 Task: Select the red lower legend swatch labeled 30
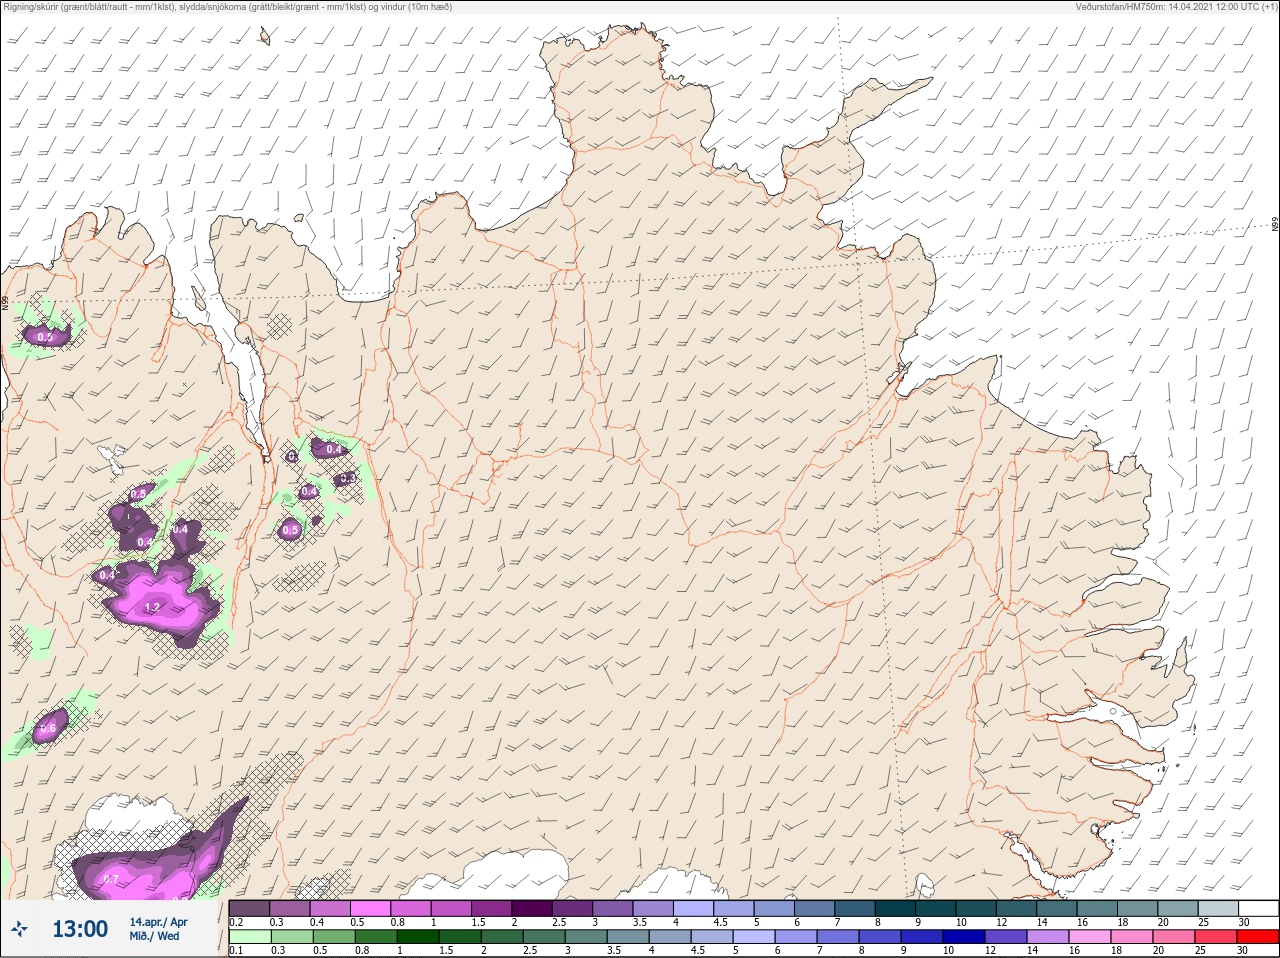(1258, 937)
